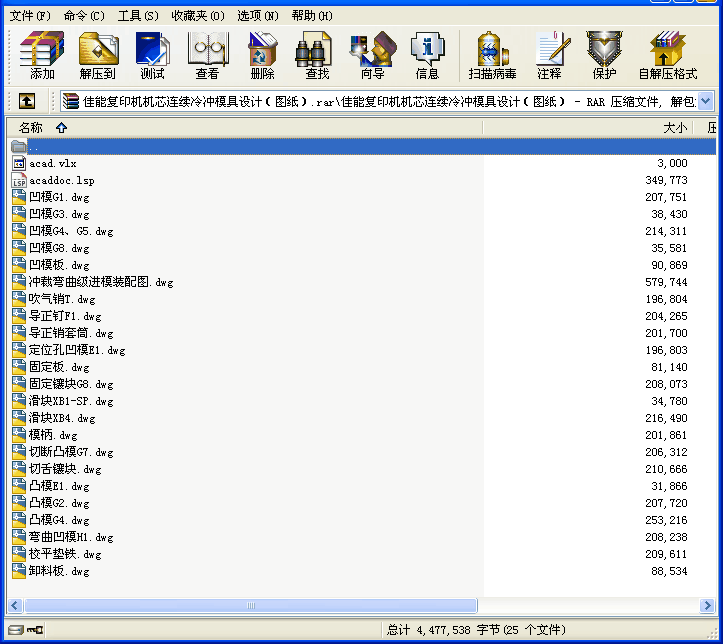
Task: Select file 切舌镶块.dwg
Action: tap(65, 469)
